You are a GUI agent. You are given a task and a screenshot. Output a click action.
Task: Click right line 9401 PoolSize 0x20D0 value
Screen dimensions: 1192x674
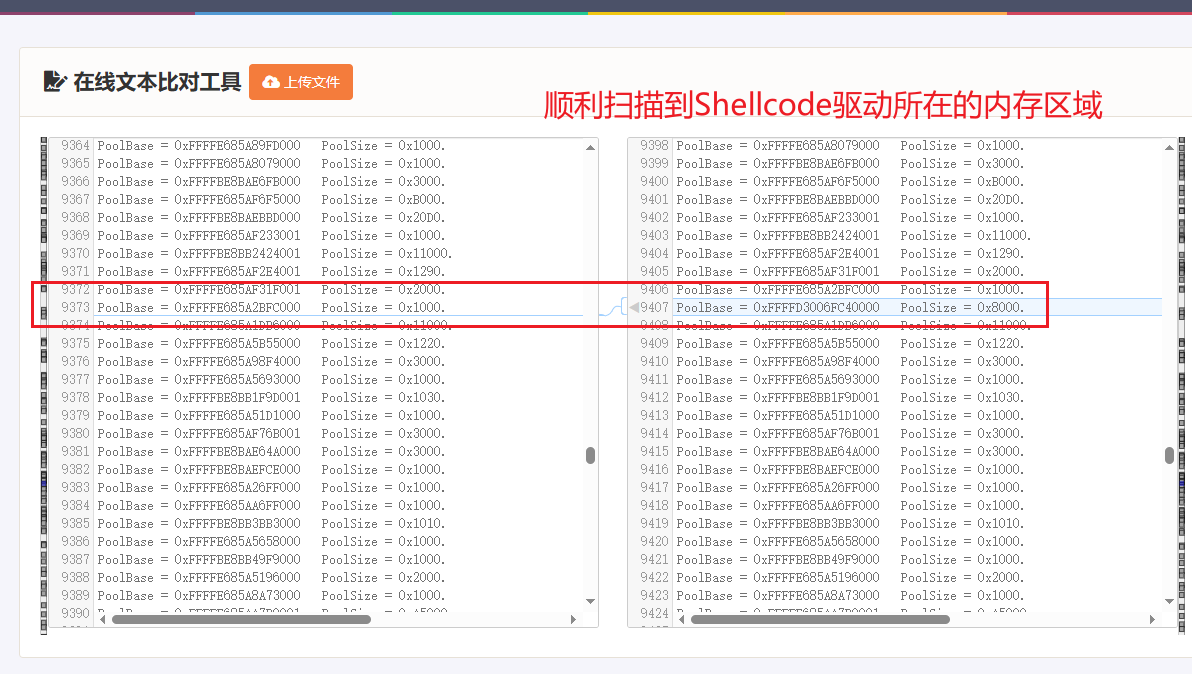click(x=1000, y=200)
